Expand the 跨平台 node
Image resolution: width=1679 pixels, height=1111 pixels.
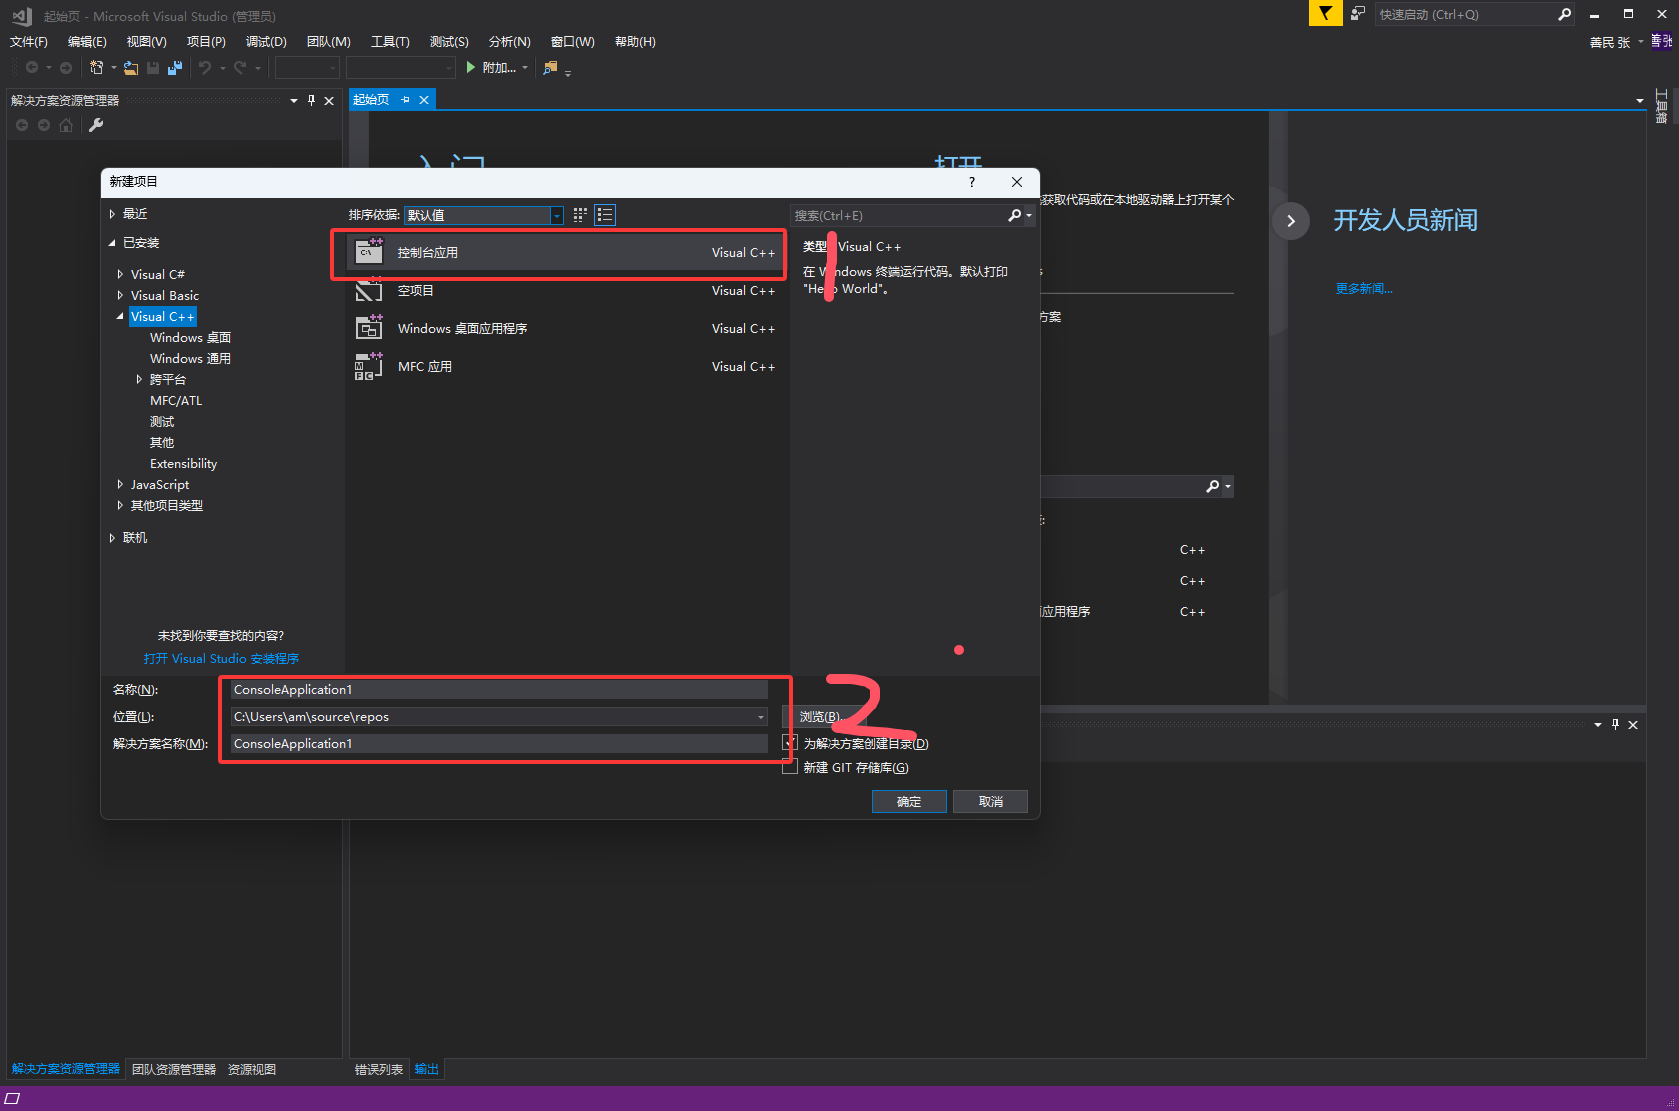[x=139, y=379]
